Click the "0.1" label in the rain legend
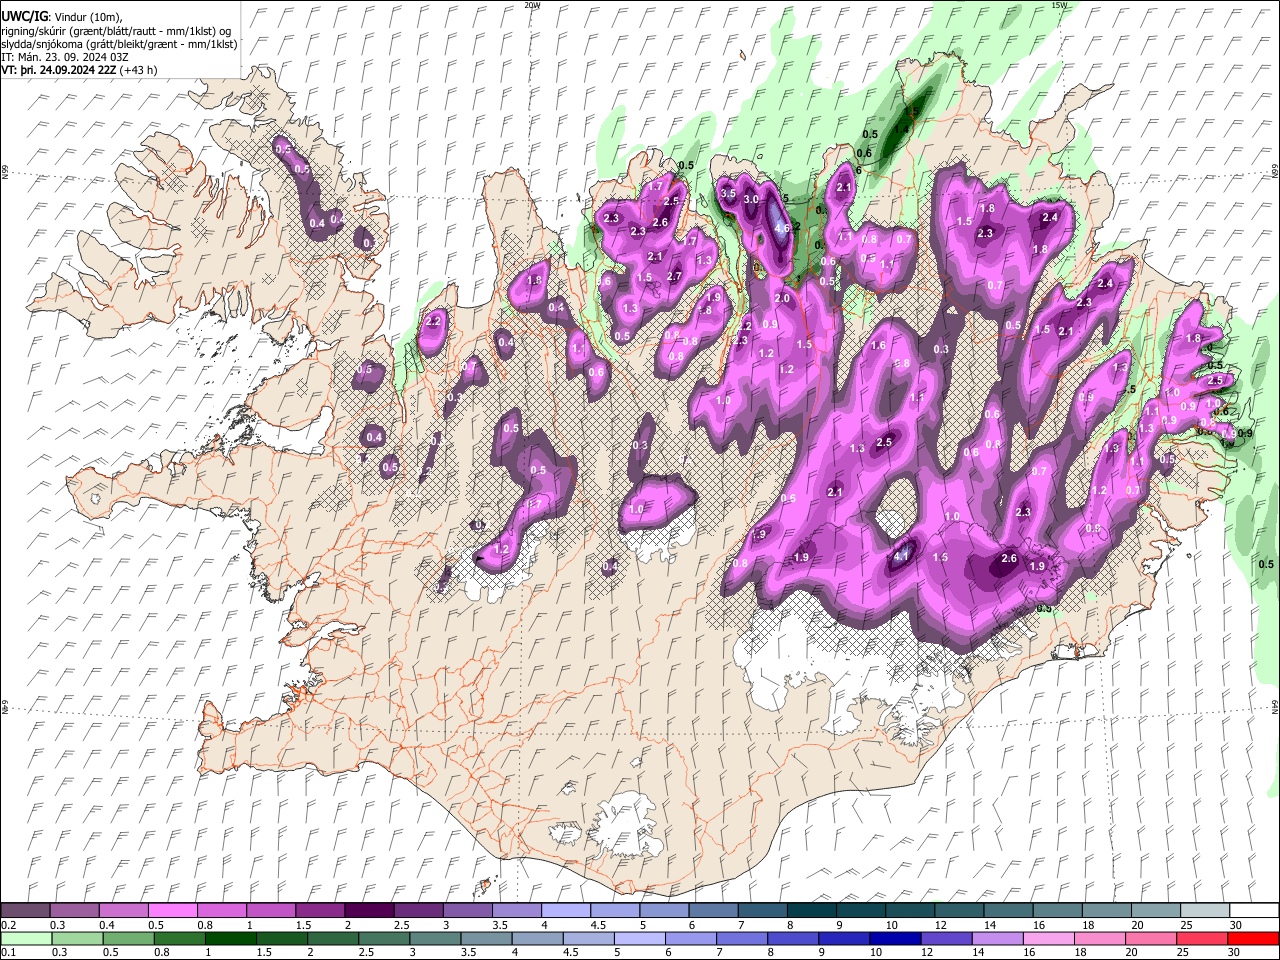Image resolution: width=1280 pixels, height=960 pixels. (8, 952)
